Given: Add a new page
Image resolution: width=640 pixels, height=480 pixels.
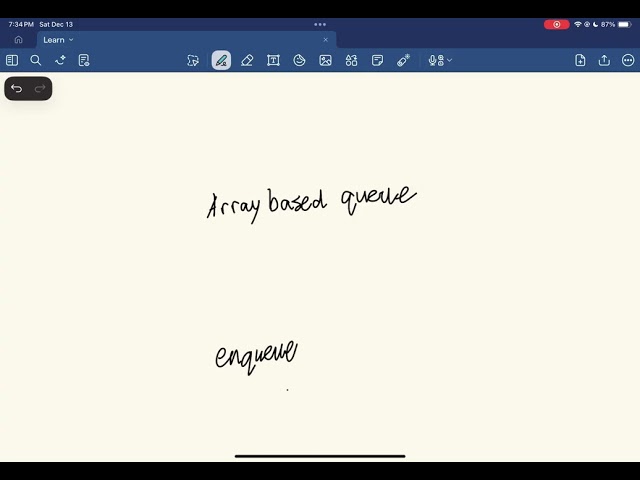Looking at the screenshot, I should 580,60.
